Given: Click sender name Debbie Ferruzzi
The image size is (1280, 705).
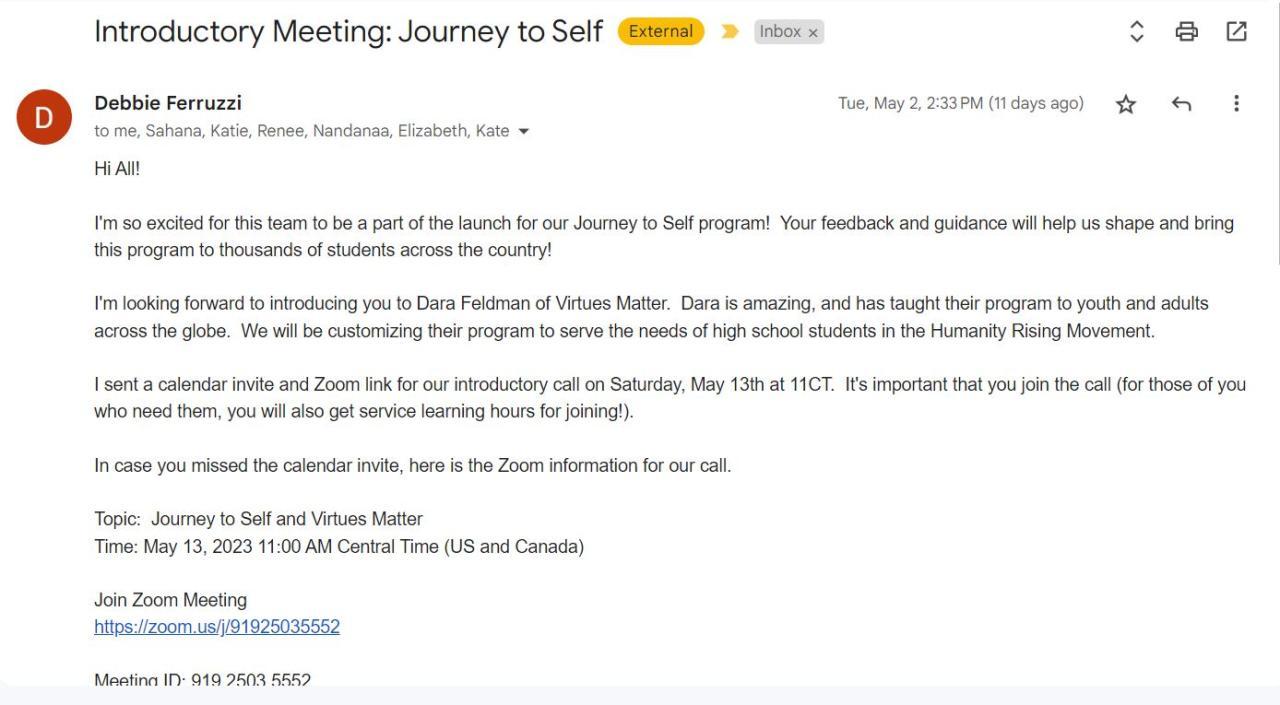Looking at the screenshot, I should 168,103.
